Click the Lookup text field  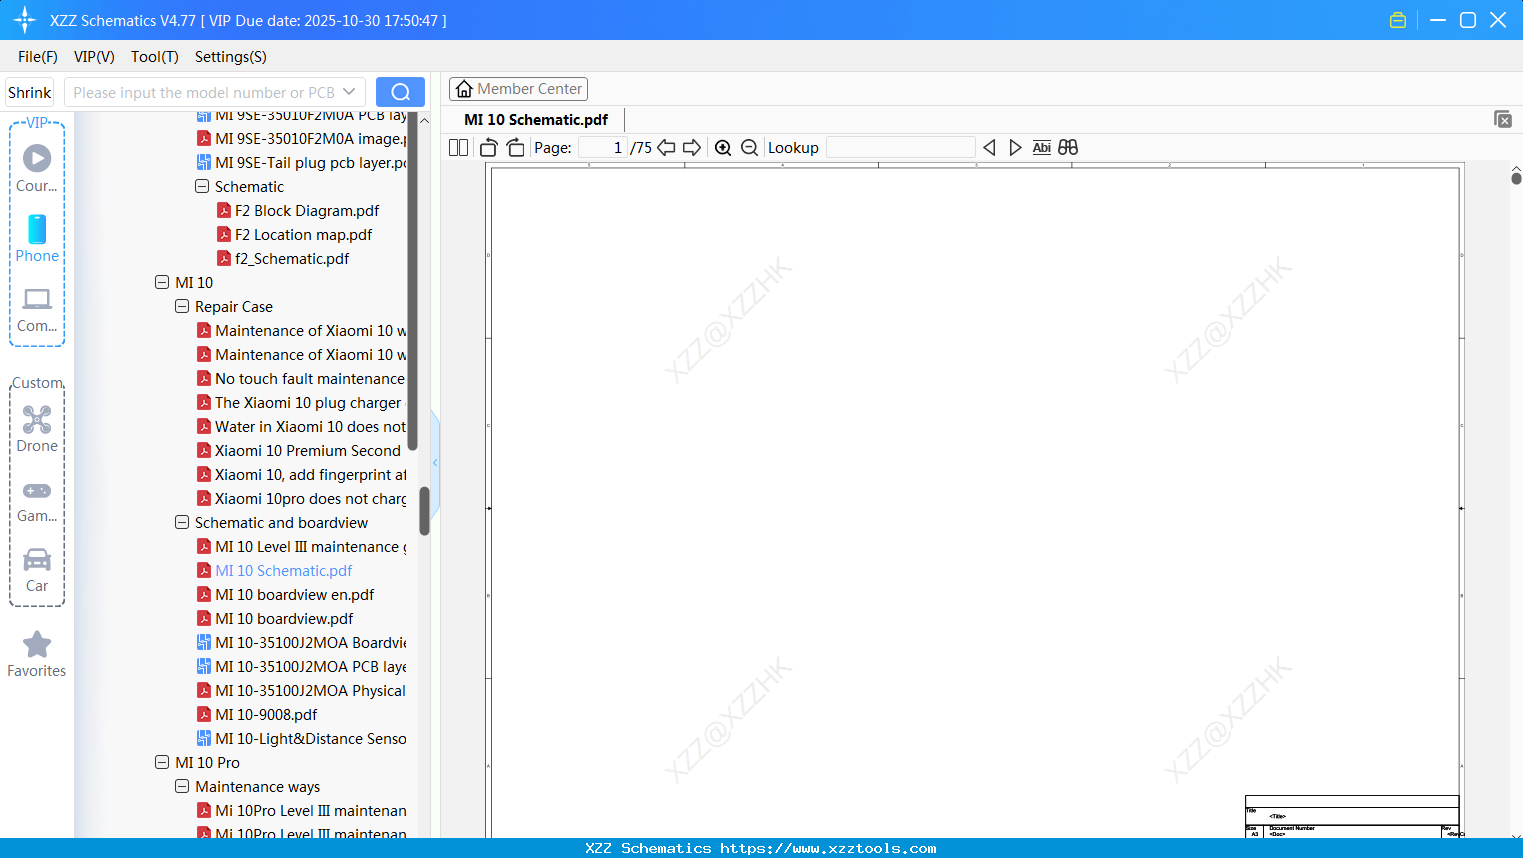click(x=900, y=148)
